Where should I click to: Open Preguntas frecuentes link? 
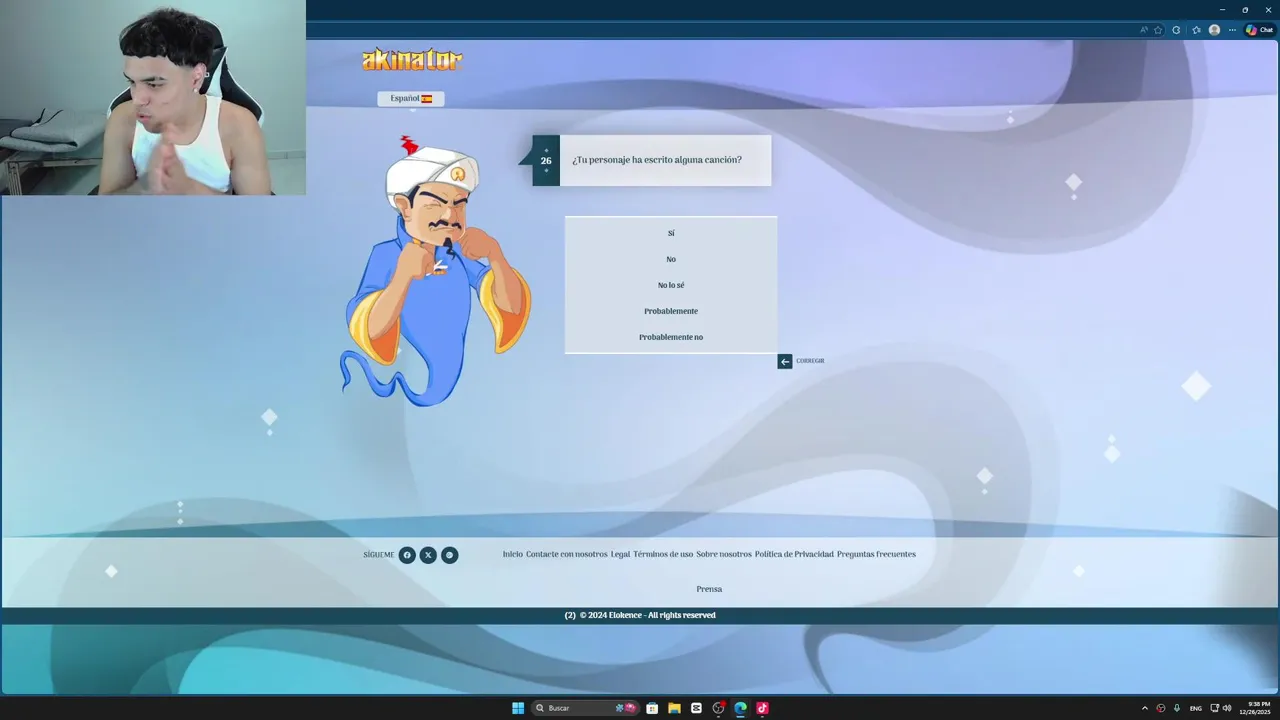tap(876, 554)
